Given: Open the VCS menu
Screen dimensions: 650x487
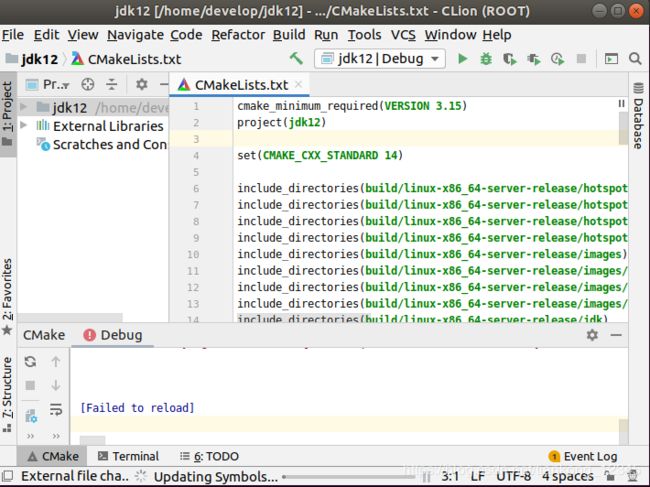Looking at the screenshot, I should pyautogui.click(x=403, y=35).
